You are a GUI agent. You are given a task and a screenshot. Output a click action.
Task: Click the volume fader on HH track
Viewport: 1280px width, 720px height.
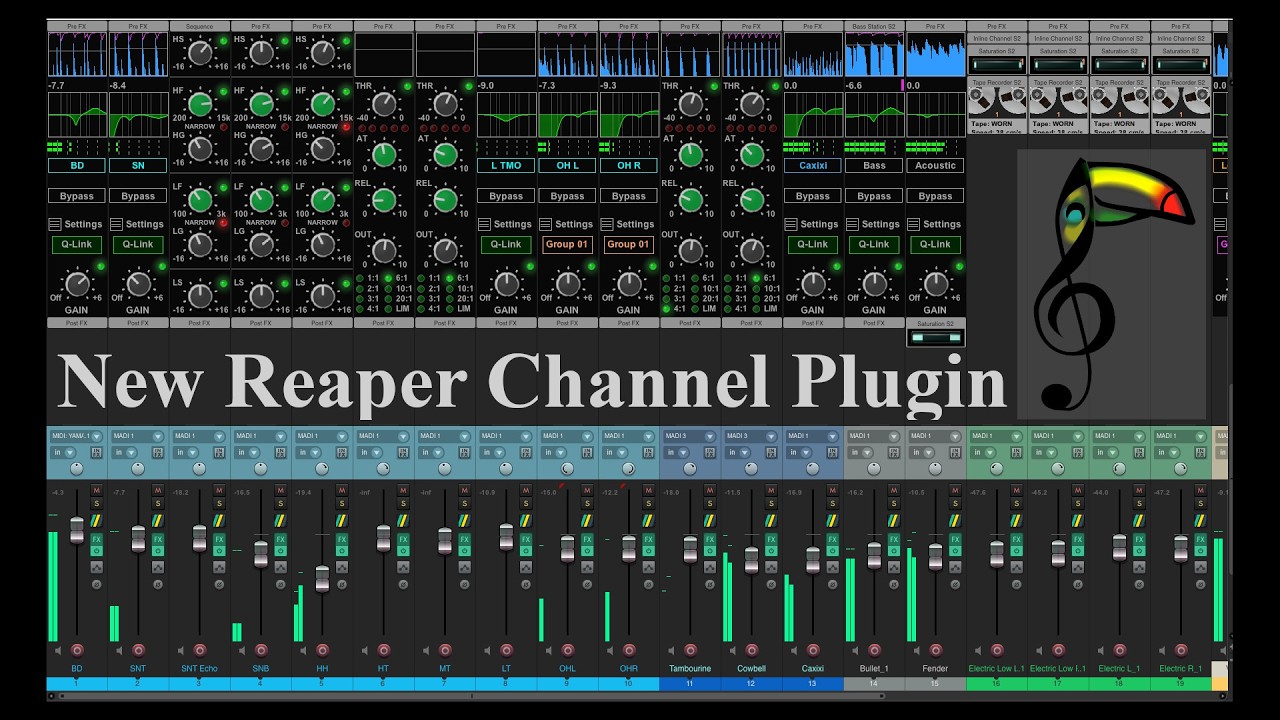[322, 579]
